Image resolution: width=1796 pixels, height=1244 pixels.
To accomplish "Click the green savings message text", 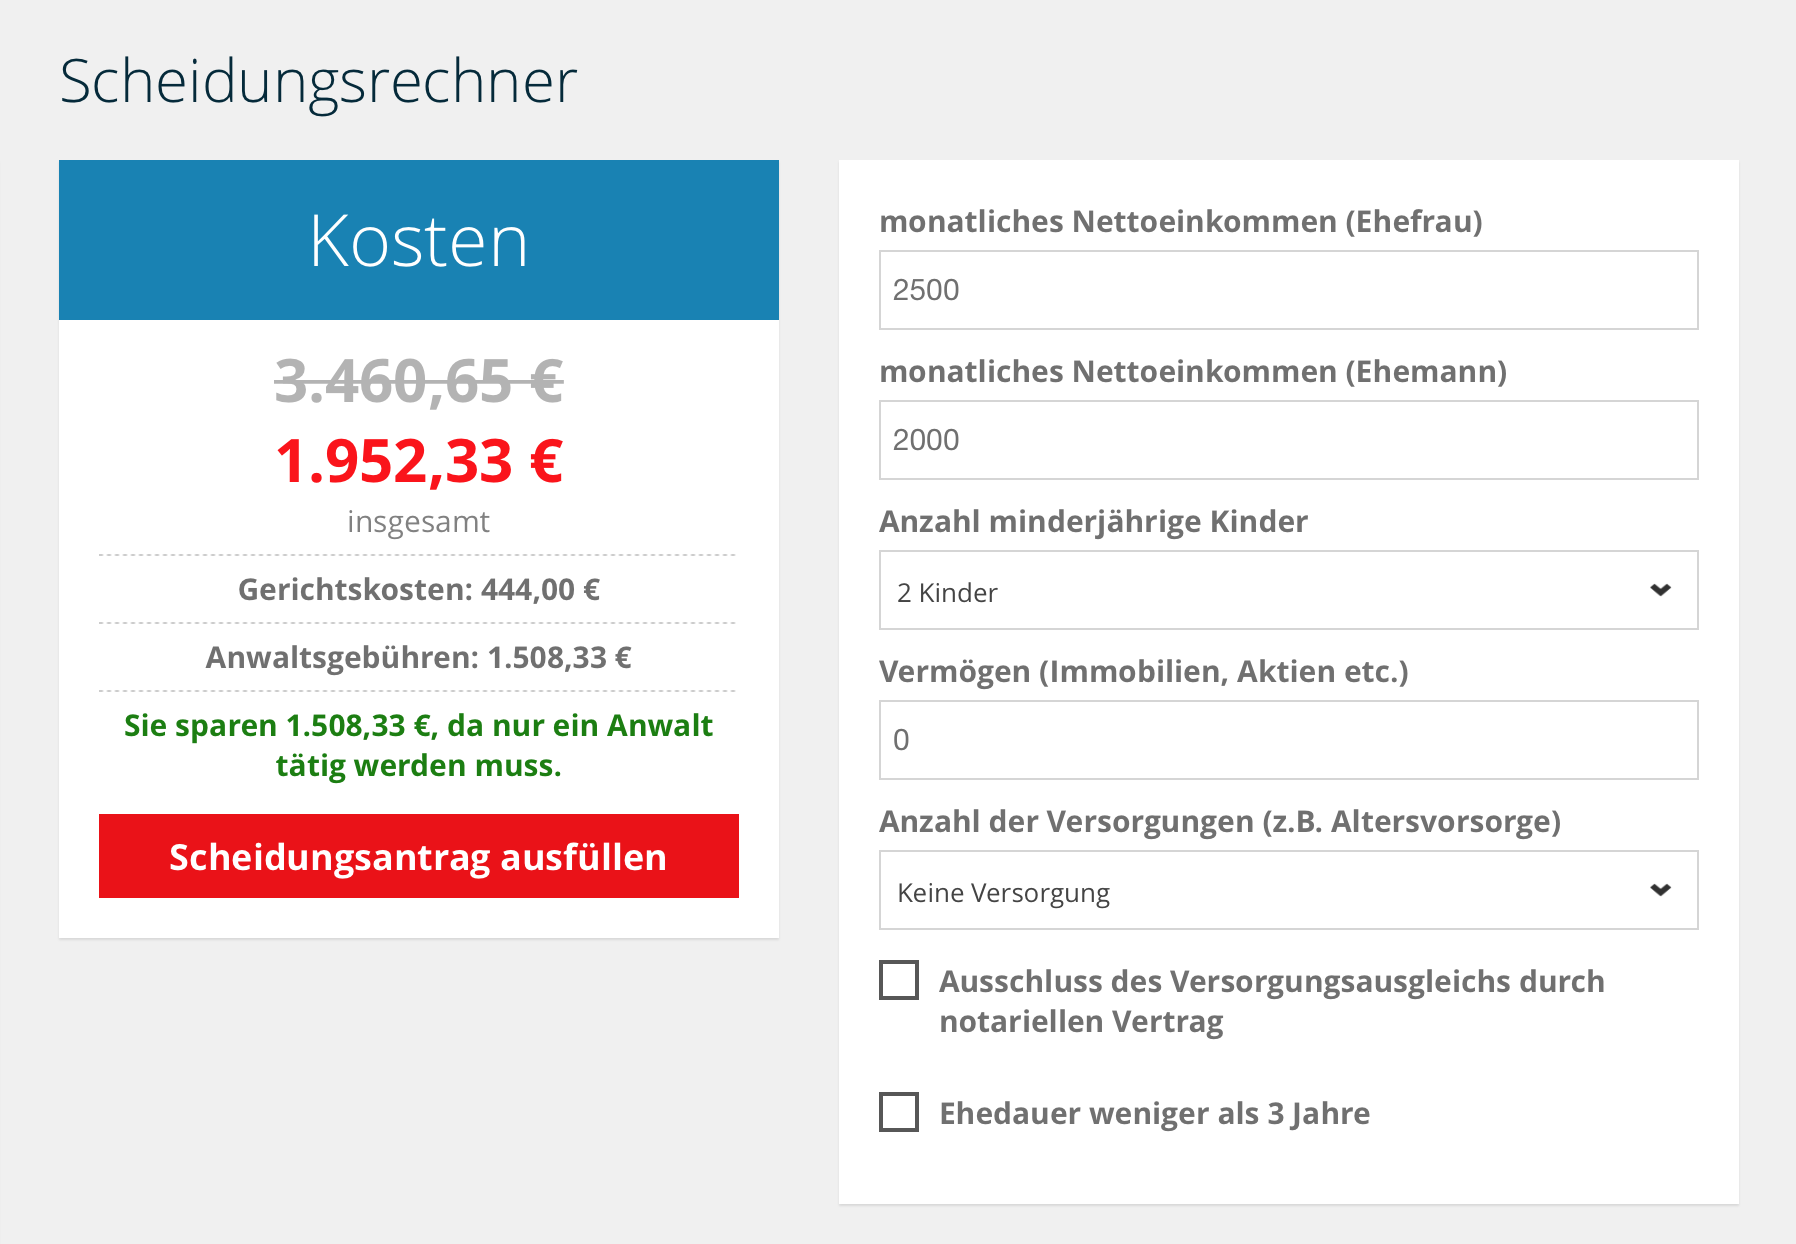I will pos(418,745).
